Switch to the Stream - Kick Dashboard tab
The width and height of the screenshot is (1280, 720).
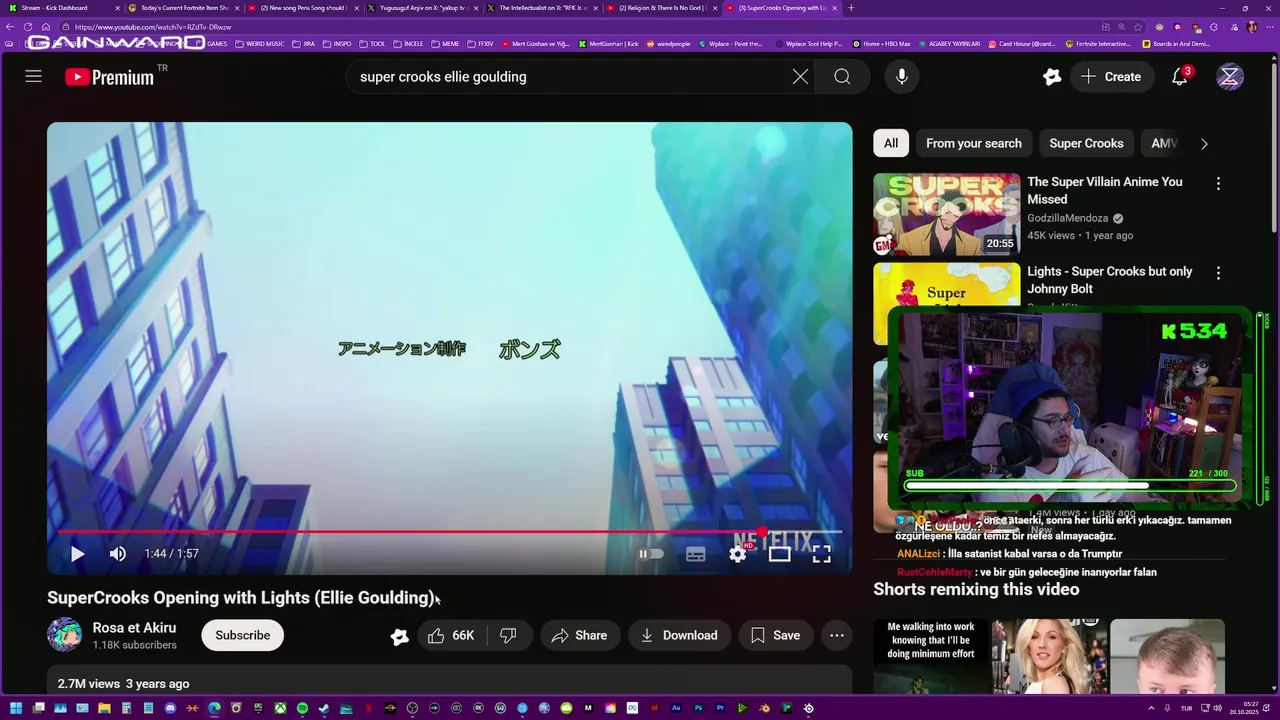[x=62, y=8]
